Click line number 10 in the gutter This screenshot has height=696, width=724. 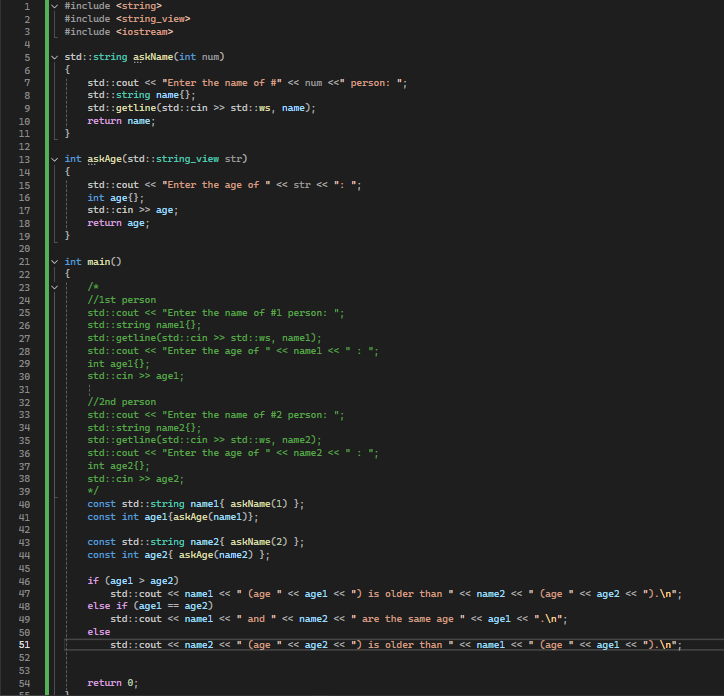pyautogui.click(x=23, y=121)
